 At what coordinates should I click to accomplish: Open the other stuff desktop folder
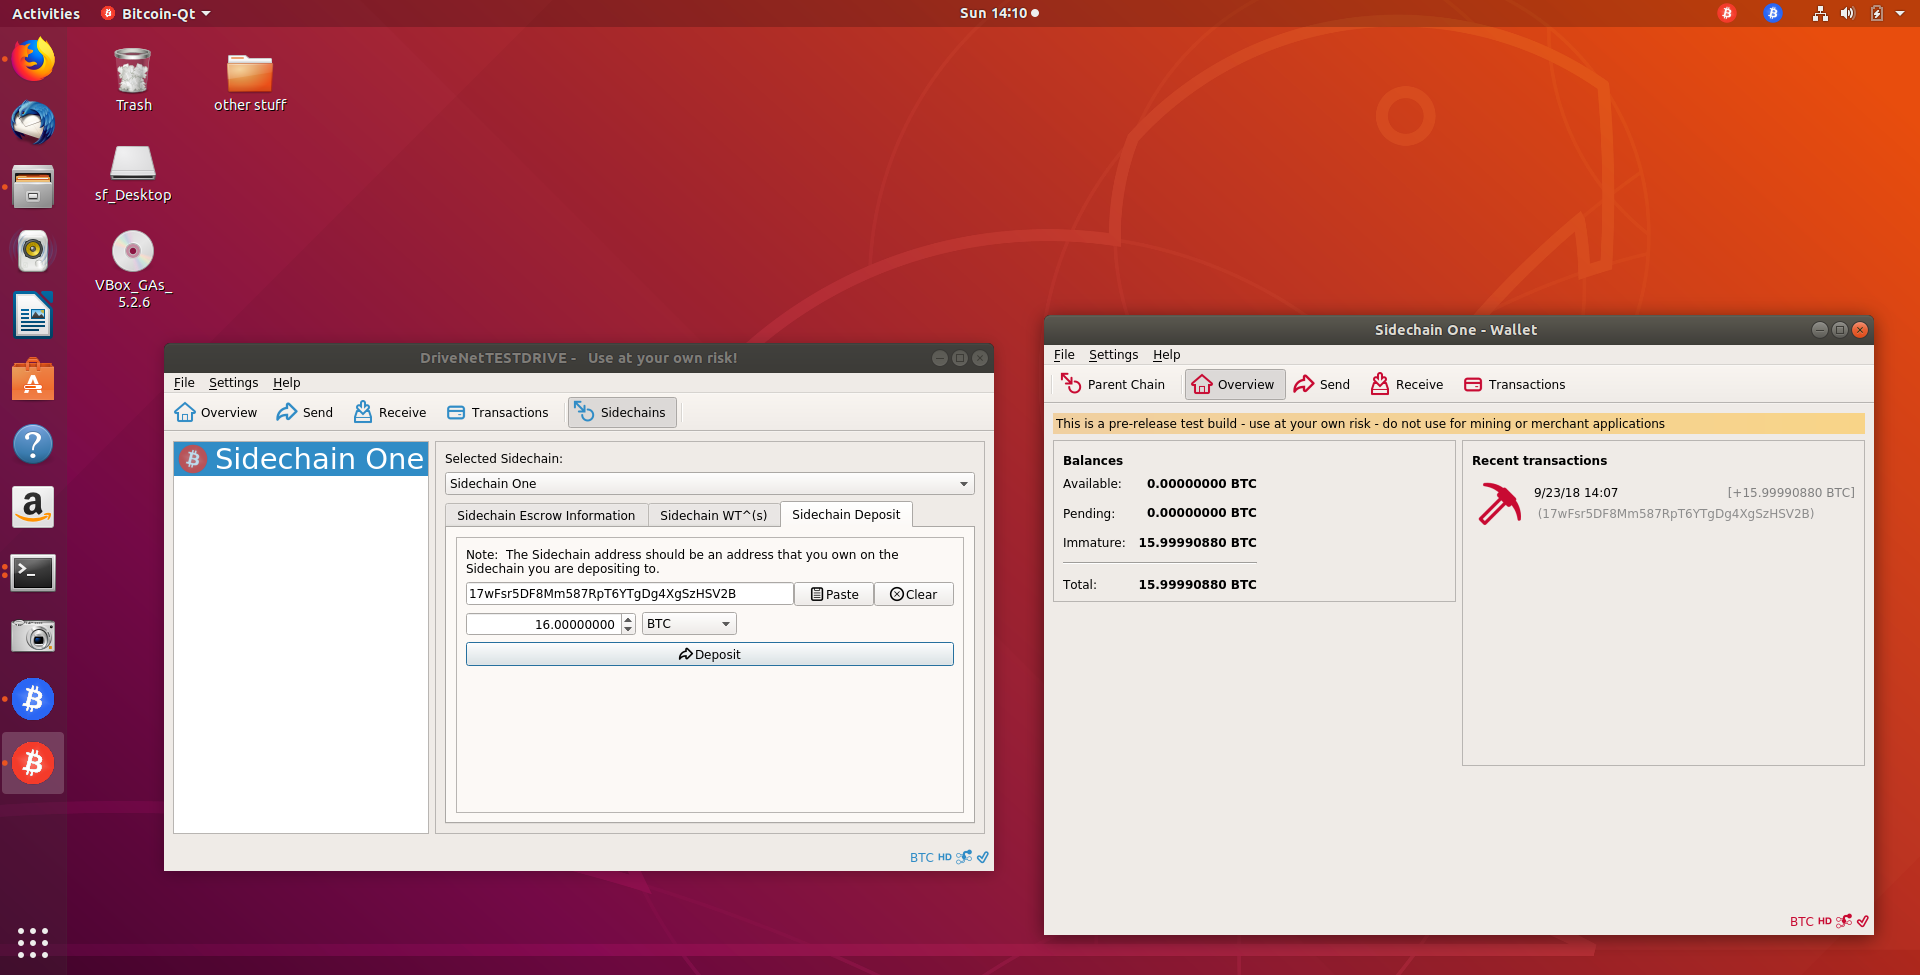pyautogui.click(x=250, y=82)
